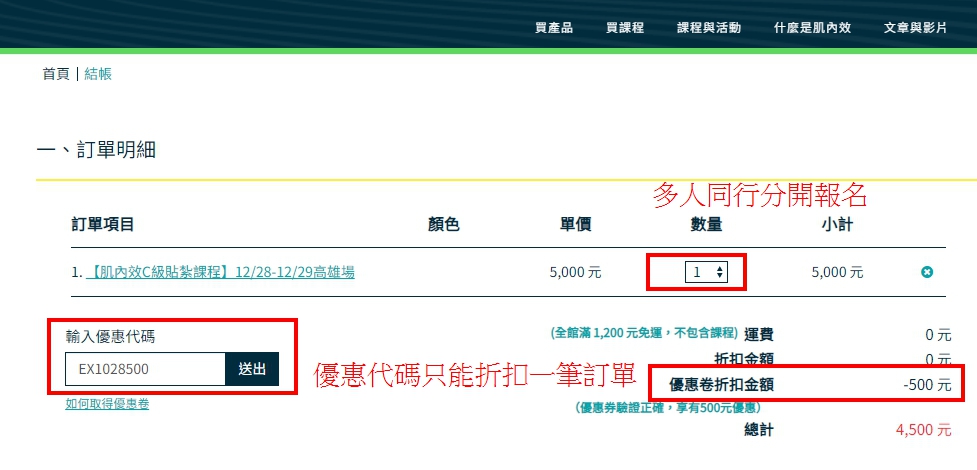Focus the coupon code input field

[145, 369]
